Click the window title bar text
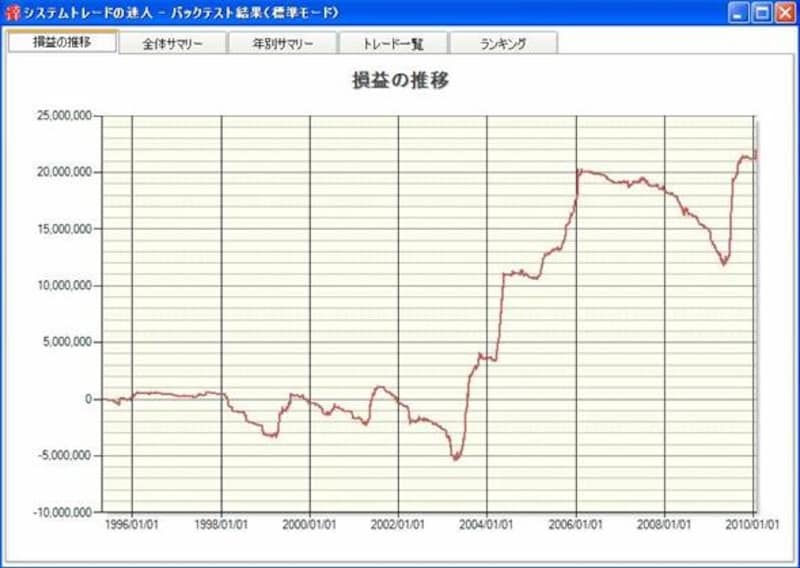Viewport: 800px width, 568px height. (182, 13)
